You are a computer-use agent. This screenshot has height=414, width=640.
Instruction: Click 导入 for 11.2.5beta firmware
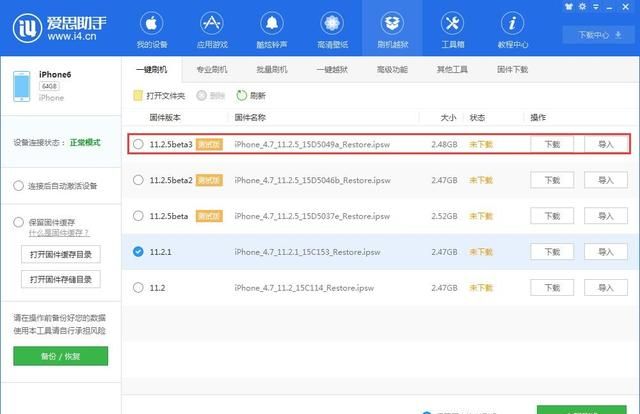[606, 216]
